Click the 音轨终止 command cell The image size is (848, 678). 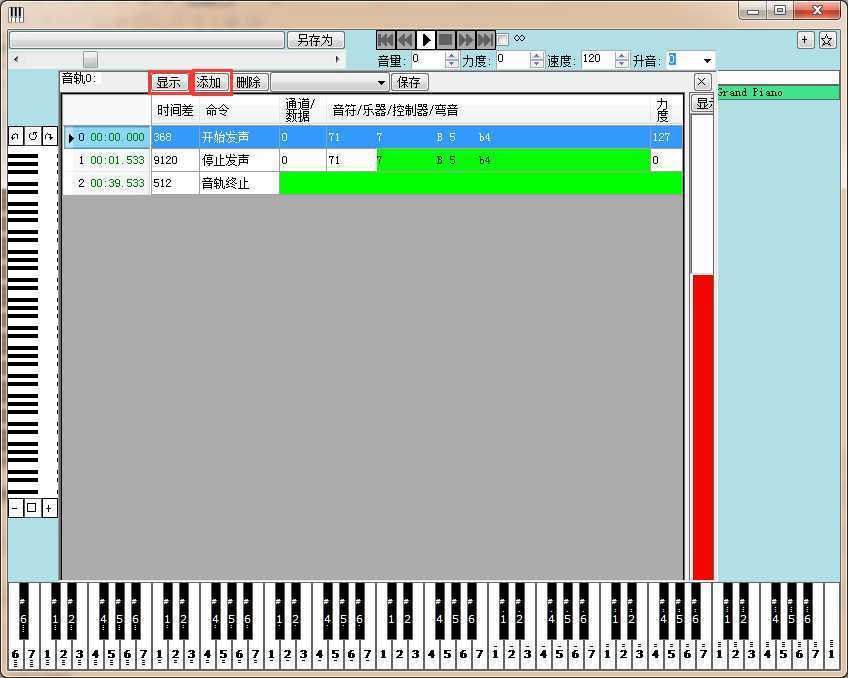[x=238, y=183]
